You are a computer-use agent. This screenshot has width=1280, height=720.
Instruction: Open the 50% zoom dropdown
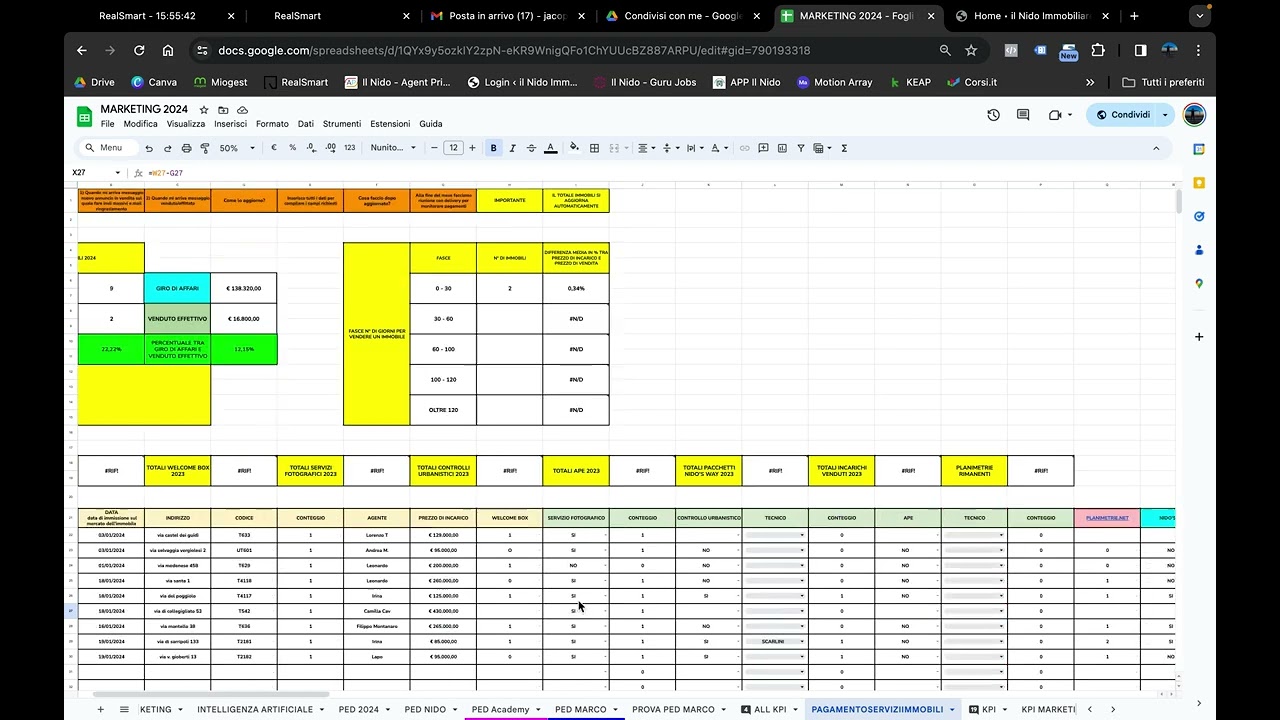(x=235, y=148)
